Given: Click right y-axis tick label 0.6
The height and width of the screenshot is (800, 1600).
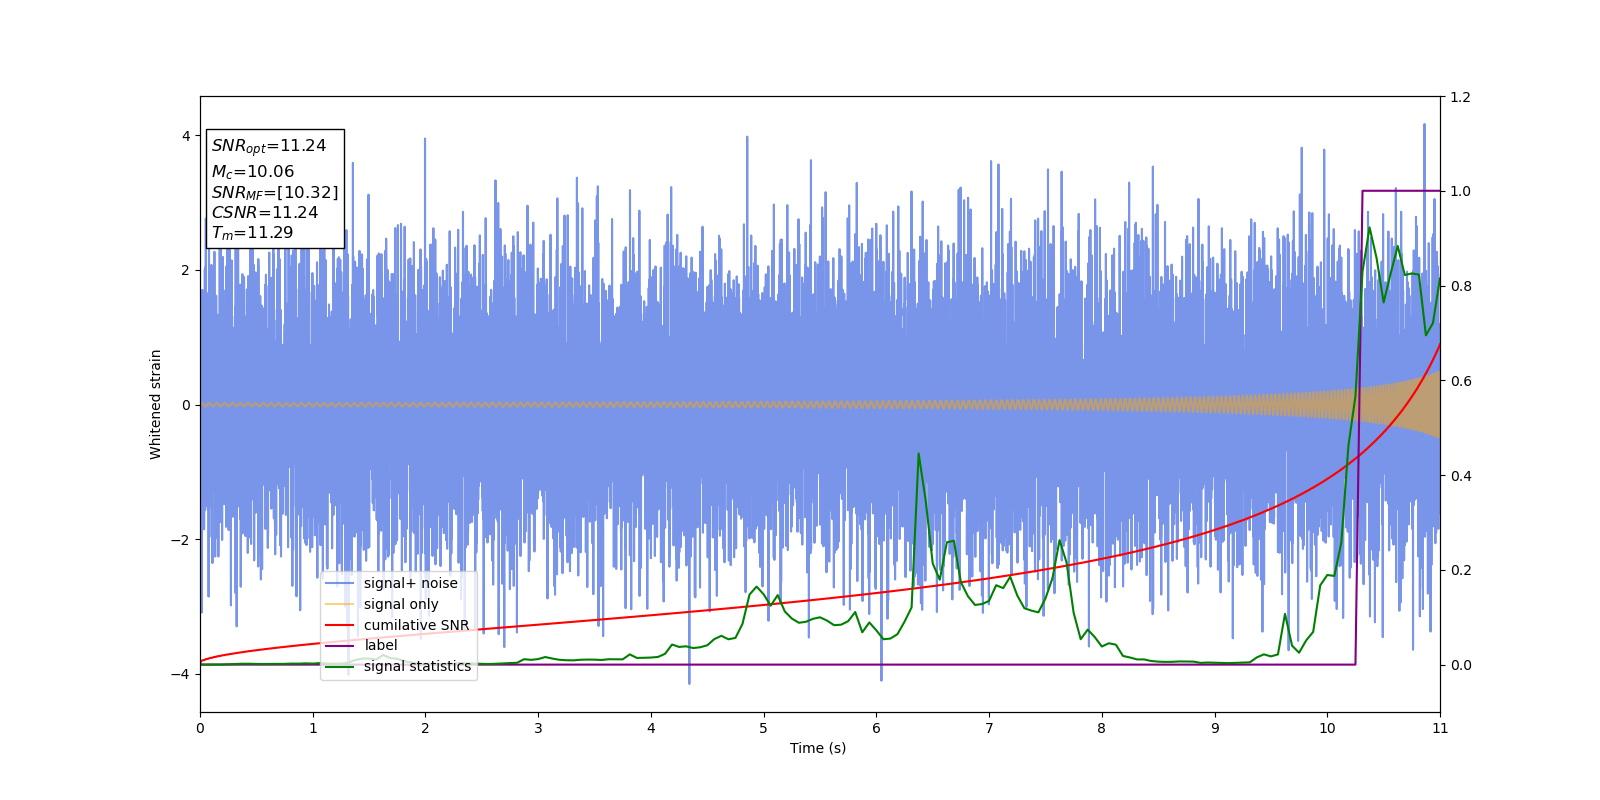Looking at the screenshot, I should tap(1460, 381).
